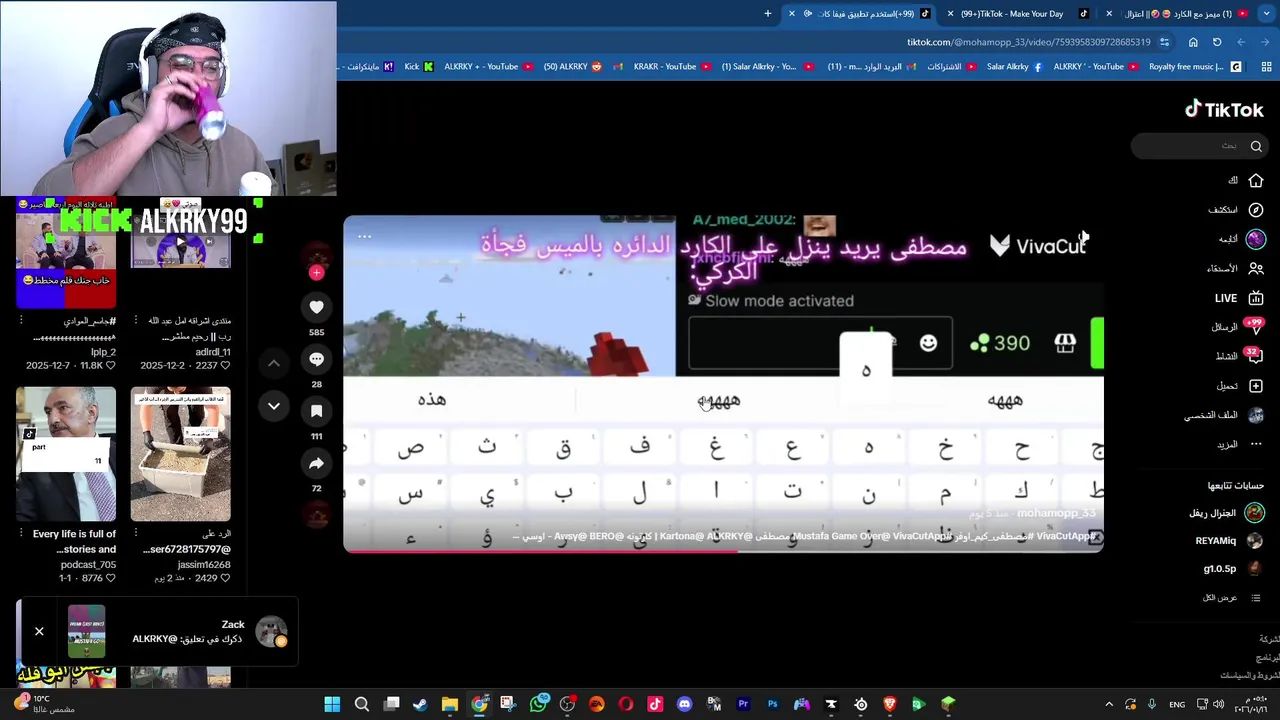
Task: Open the 'Royalty free music' bookmark
Action: [1194, 67]
